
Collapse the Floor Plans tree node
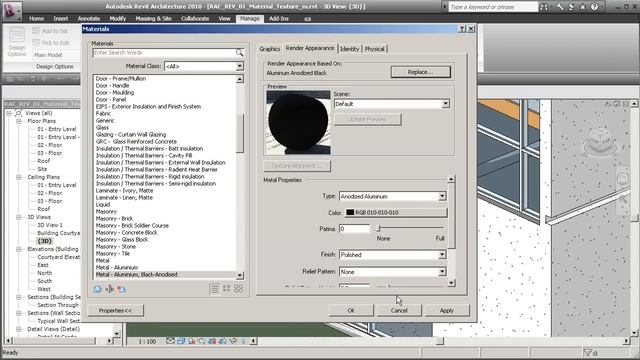pyautogui.click(x=19, y=121)
